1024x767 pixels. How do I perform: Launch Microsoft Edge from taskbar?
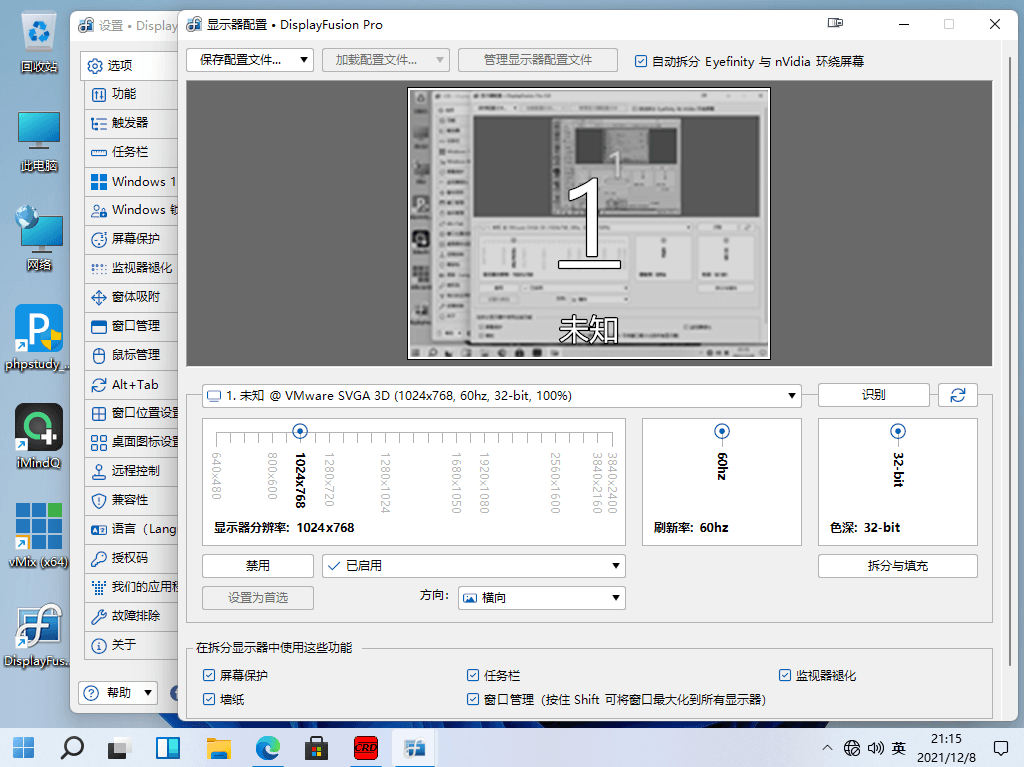click(267, 747)
